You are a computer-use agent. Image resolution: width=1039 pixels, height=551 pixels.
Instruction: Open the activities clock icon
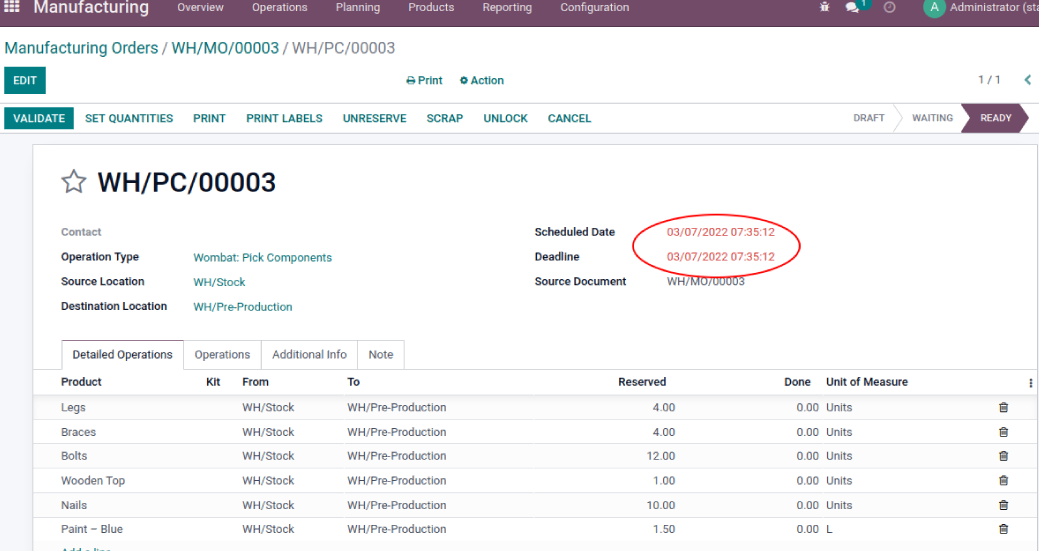click(x=889, y=7)
